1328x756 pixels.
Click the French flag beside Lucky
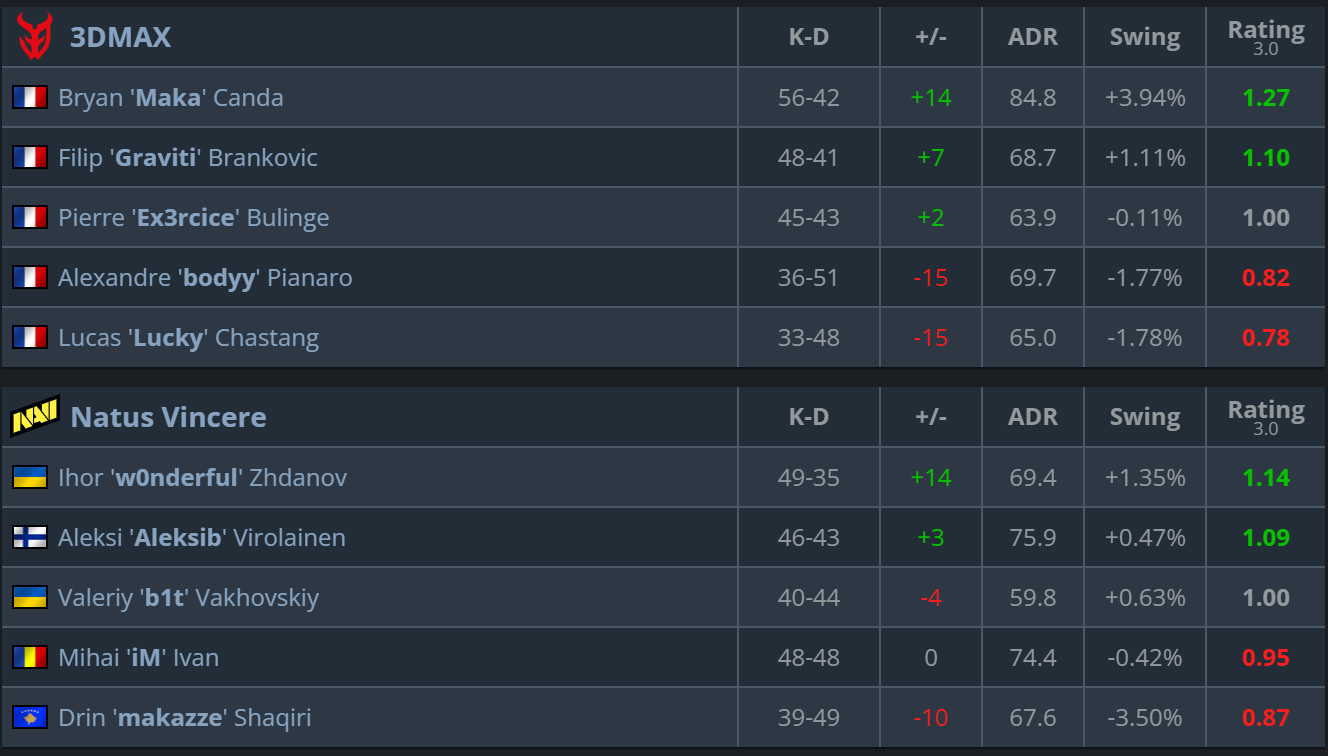point(30,337)
